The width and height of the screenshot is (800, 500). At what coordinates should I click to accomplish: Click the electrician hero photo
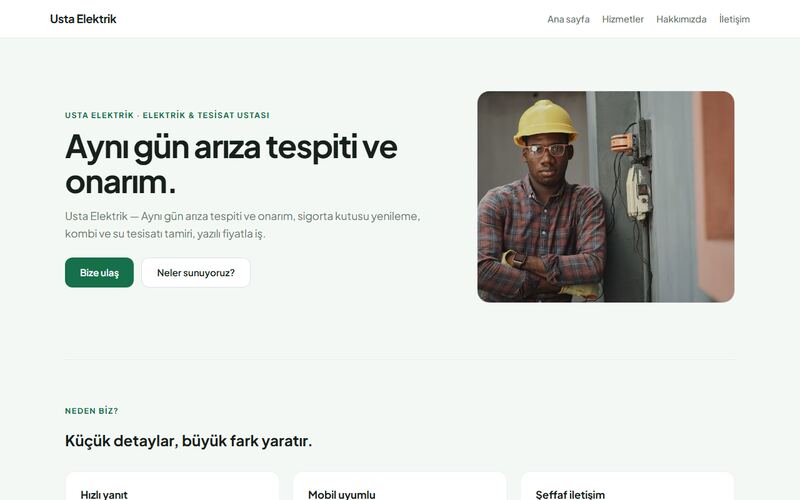[x=606, y=197]
